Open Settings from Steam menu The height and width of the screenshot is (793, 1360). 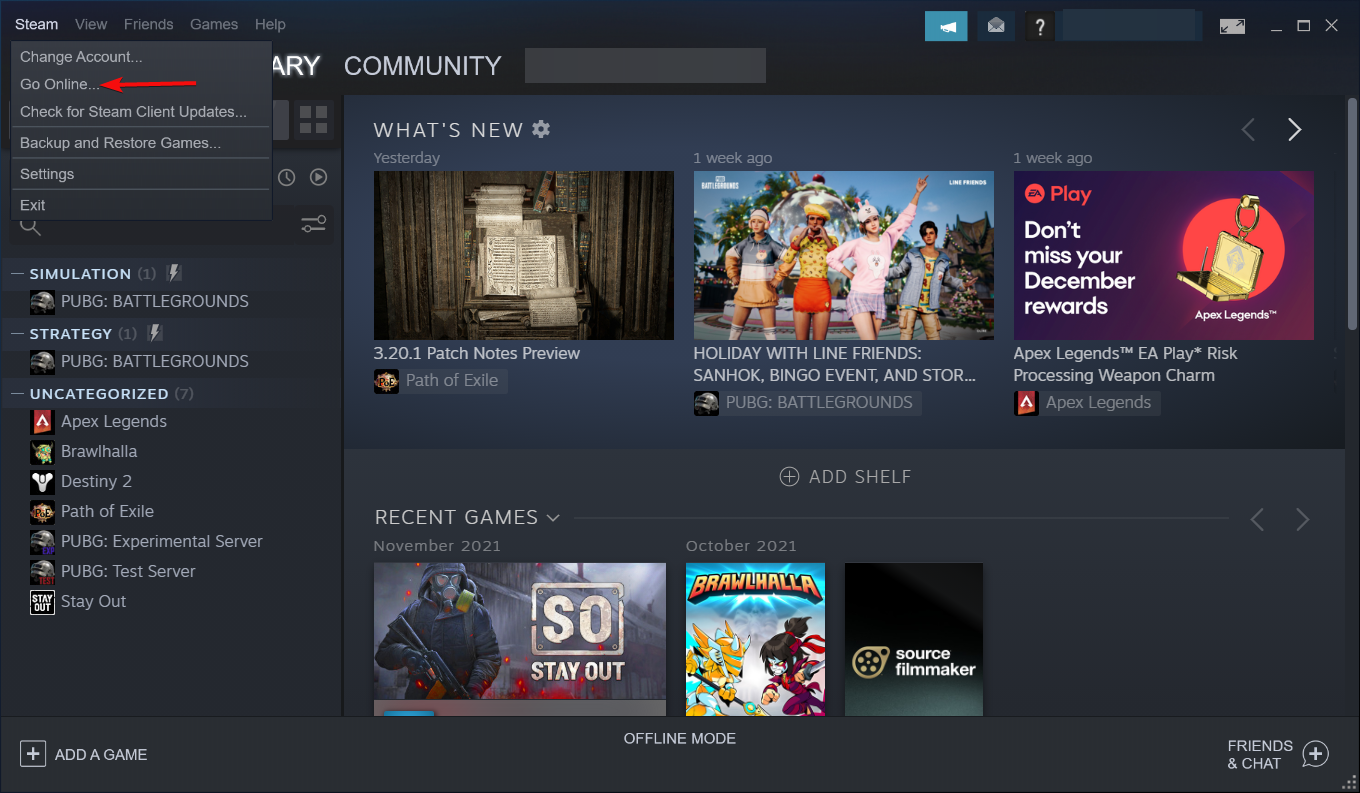click(x=141, y=174)
